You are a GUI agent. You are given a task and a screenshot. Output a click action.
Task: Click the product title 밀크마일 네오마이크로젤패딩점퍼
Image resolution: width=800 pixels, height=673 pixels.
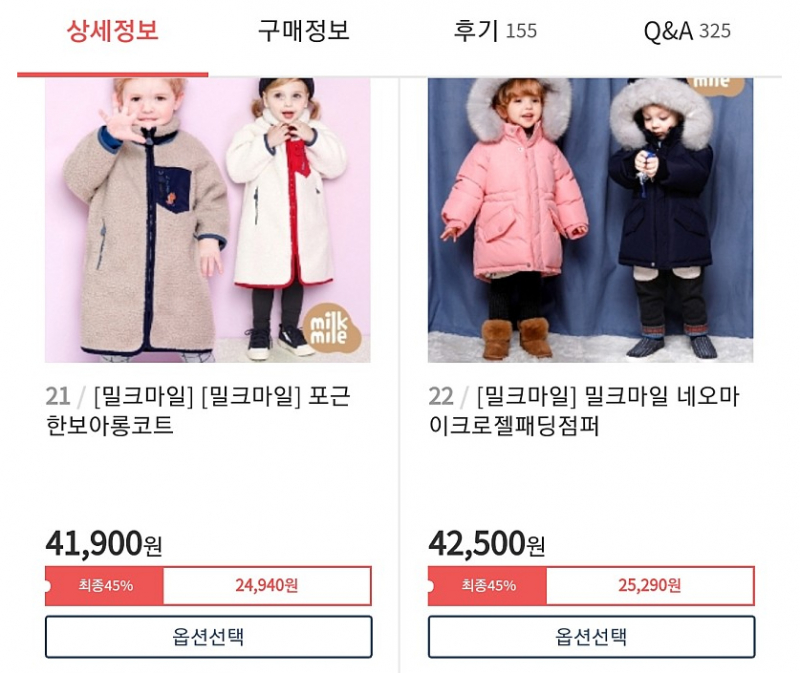(x=583, y=410)
